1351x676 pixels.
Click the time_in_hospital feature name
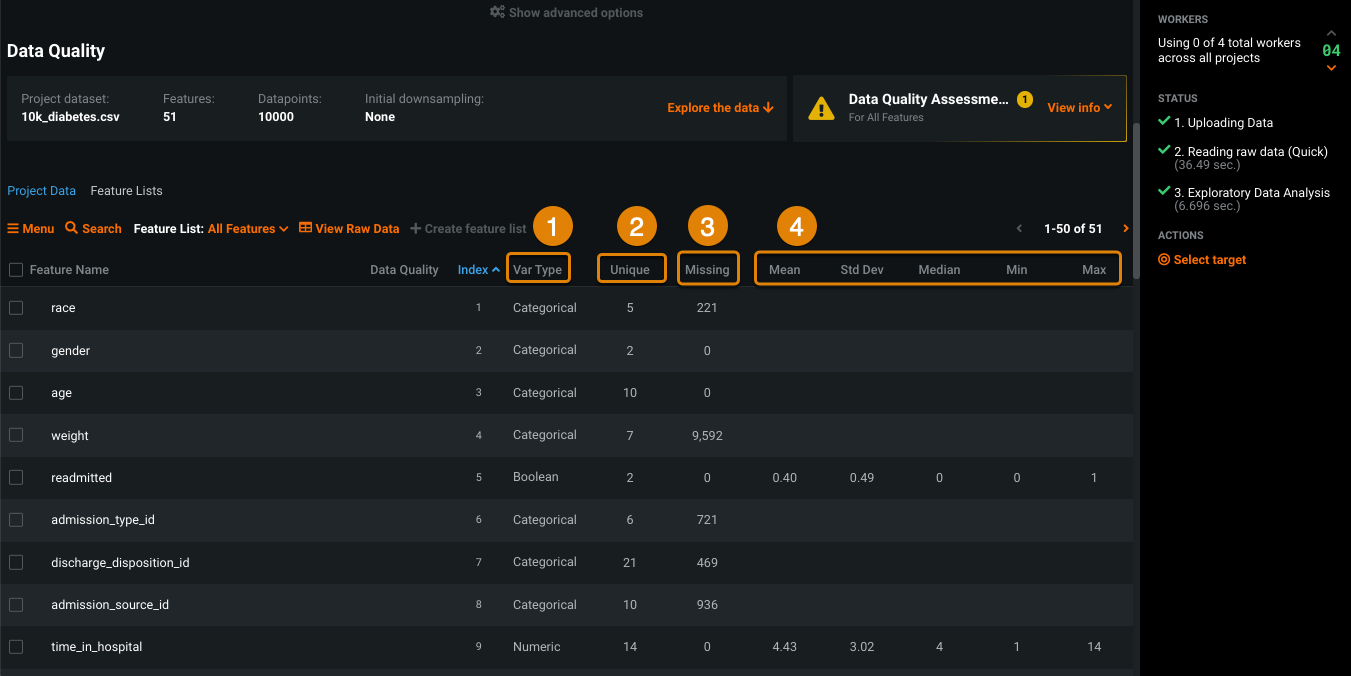click(x=97, y=647)
